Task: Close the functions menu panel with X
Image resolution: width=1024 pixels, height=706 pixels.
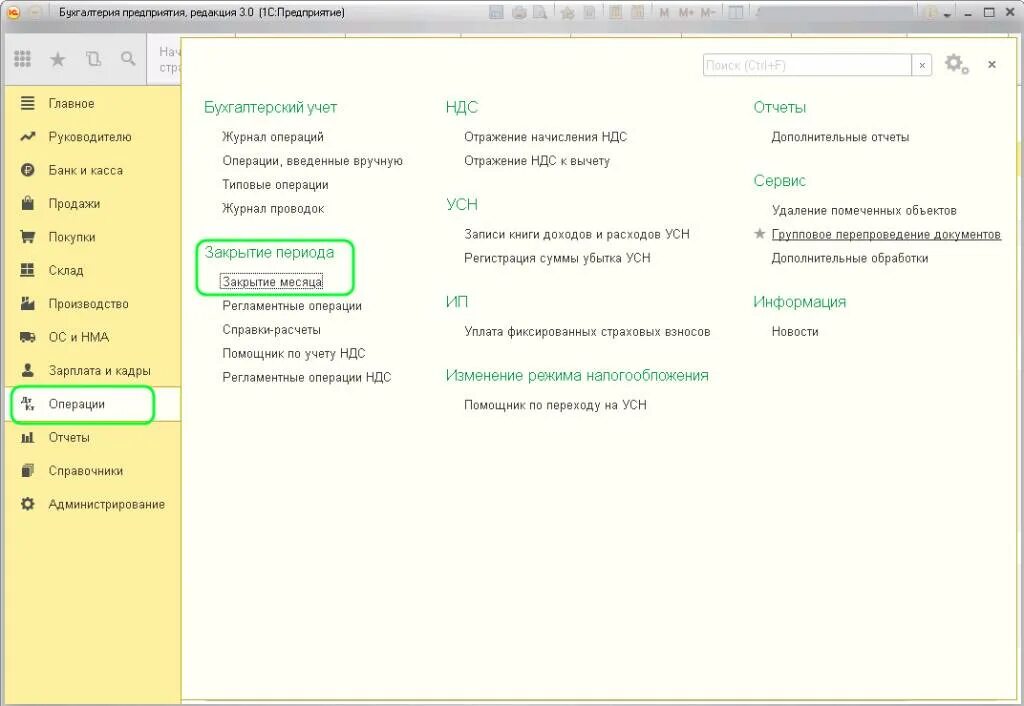Action: tap(991, 65)
